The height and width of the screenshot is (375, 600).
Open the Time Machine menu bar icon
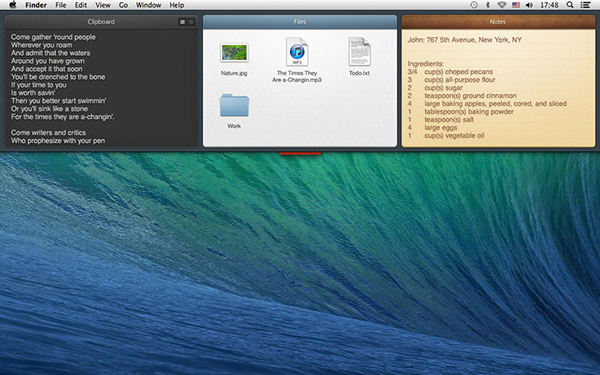(474, 5)
